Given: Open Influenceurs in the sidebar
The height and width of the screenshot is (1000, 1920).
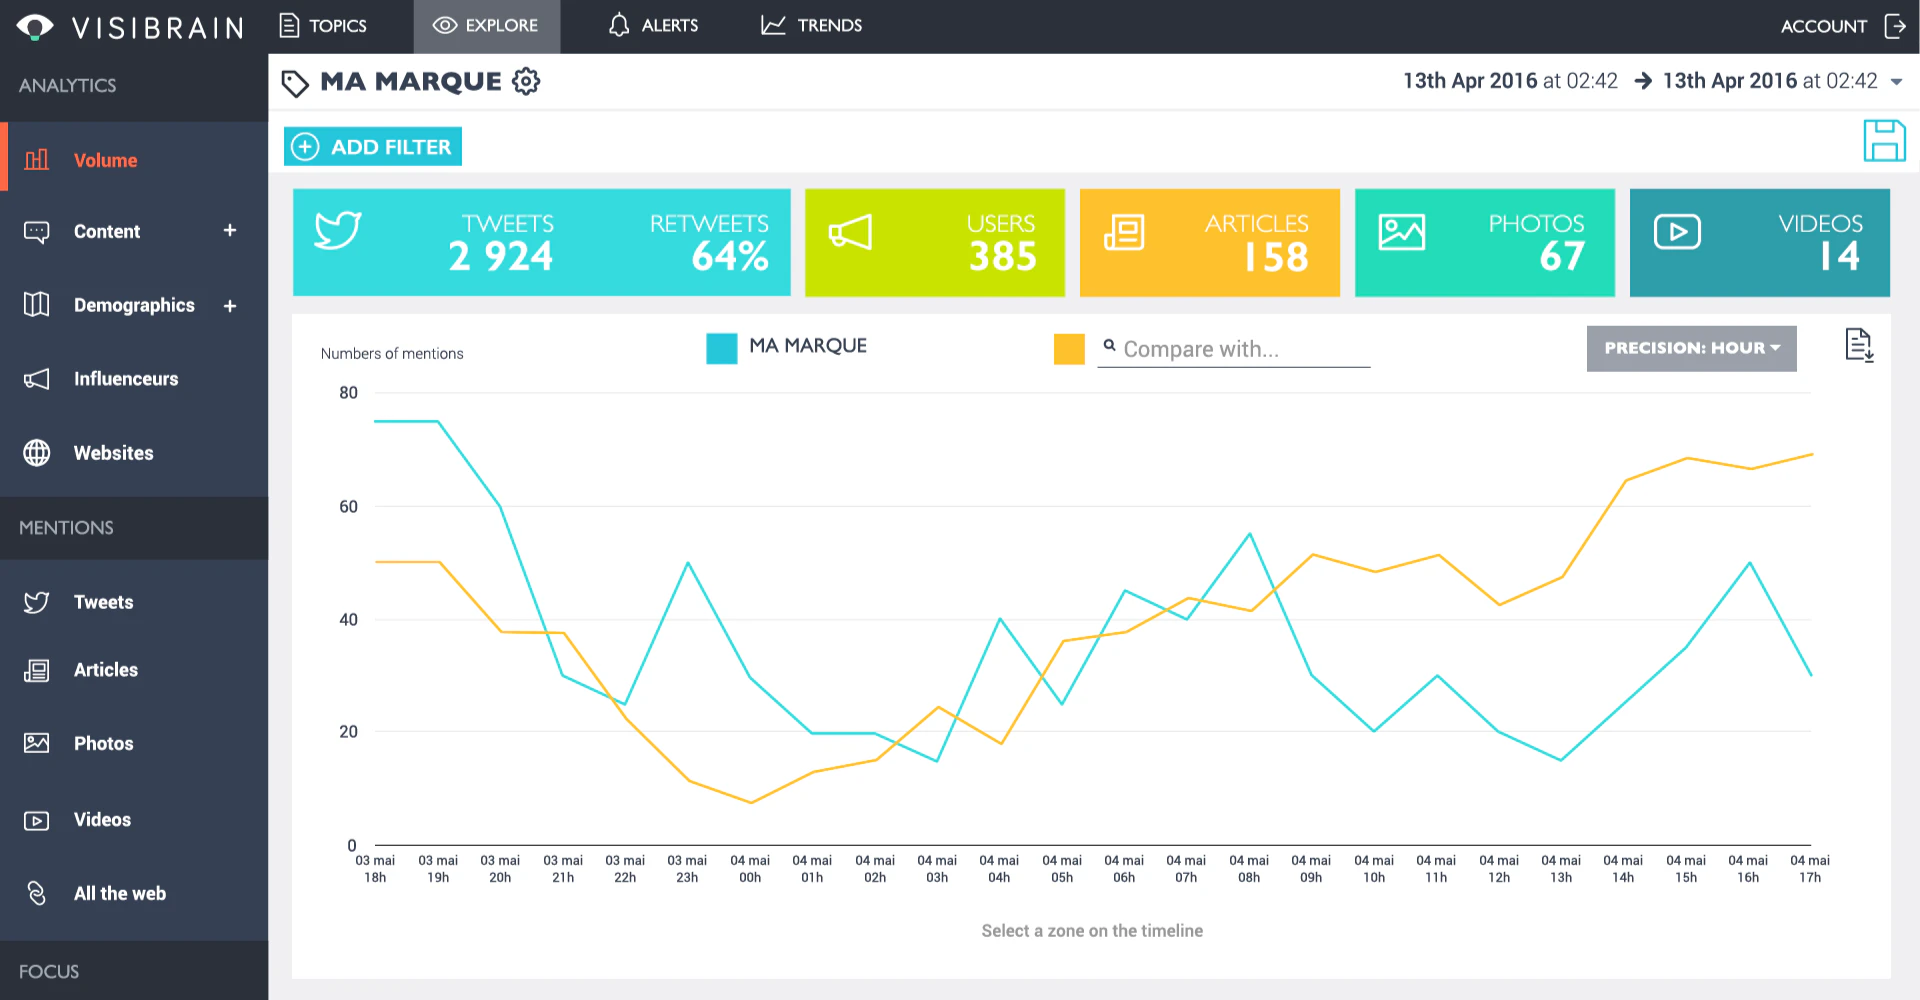Looking at the screenshot, I should [125, 379].
